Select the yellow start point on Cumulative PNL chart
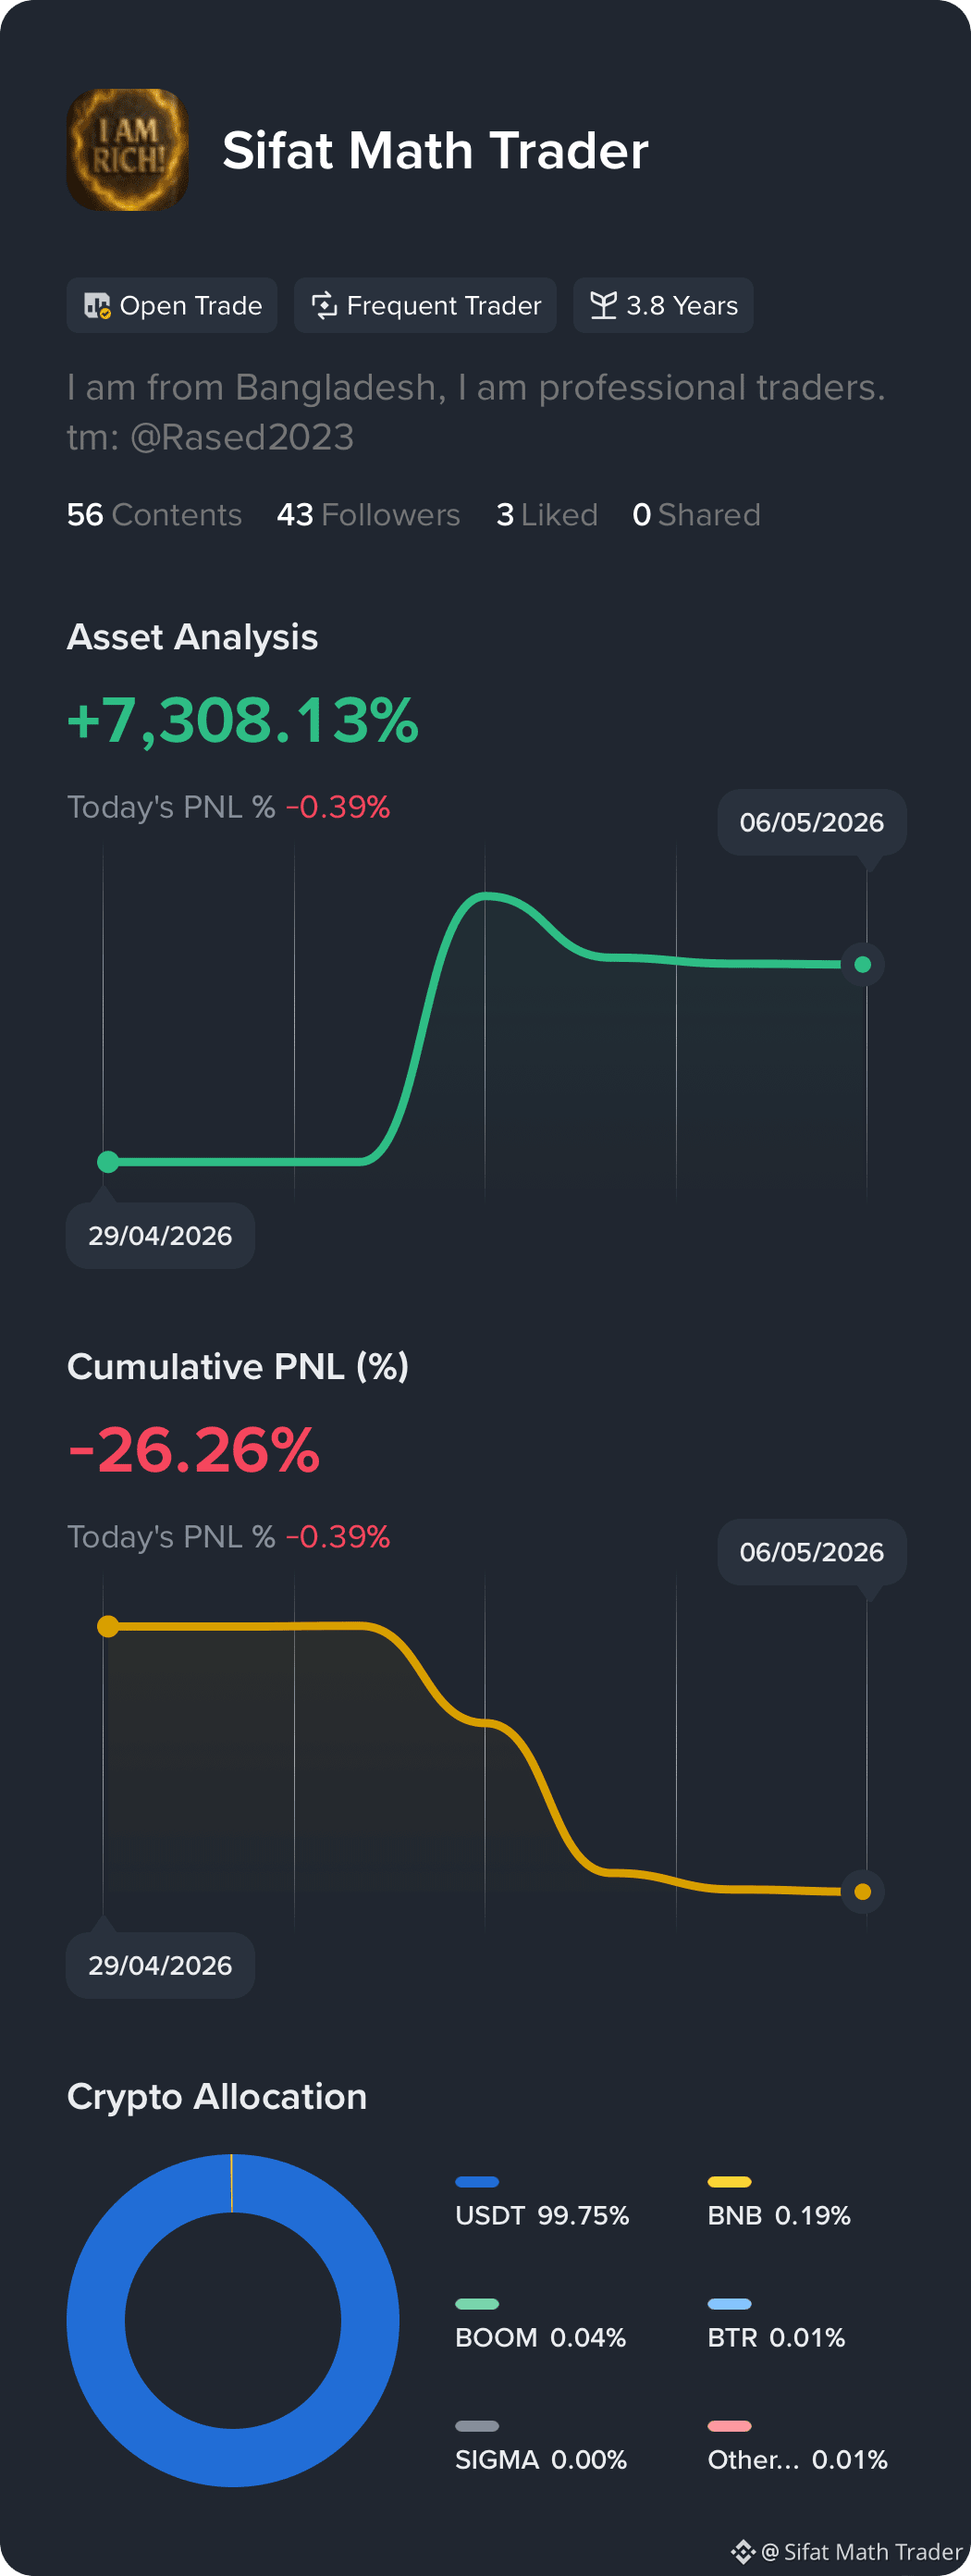971x2576 pixels. (x=108, y=1627)
